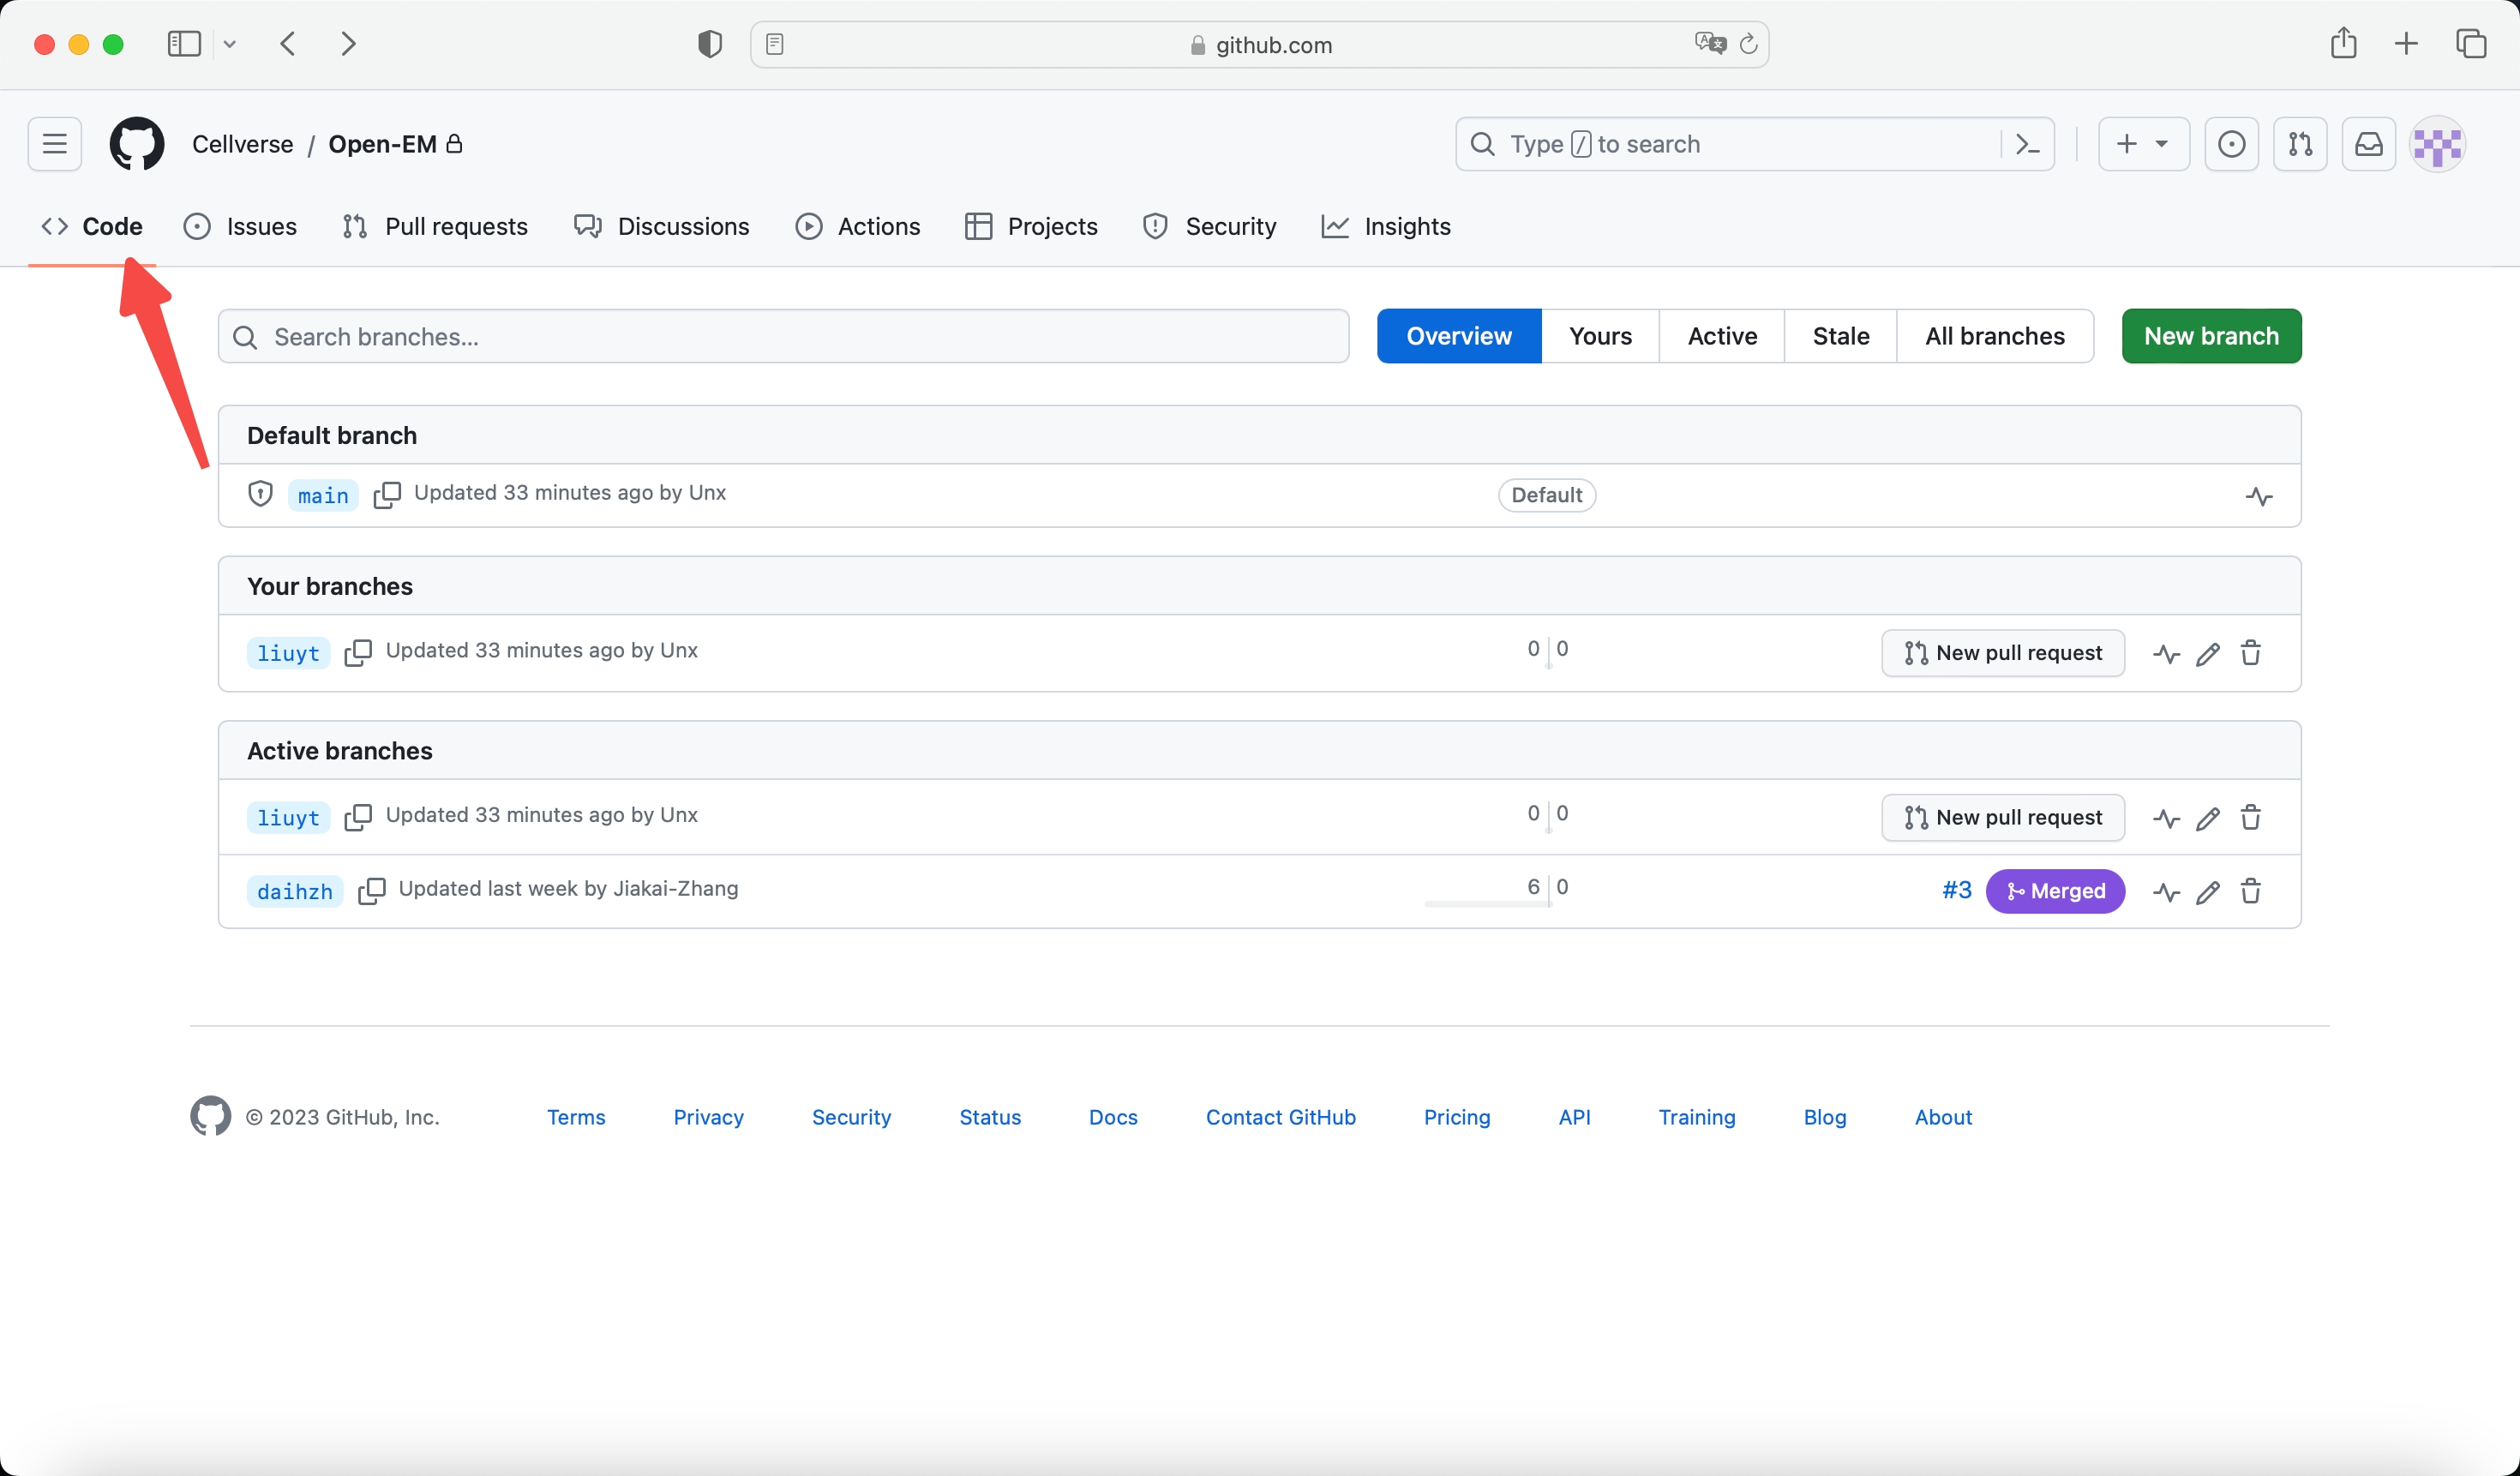Image resolution: width=2520 pixels, height=1476 pixels.
Task: Open pull request #3 link
Action: tap(1956, 891)
